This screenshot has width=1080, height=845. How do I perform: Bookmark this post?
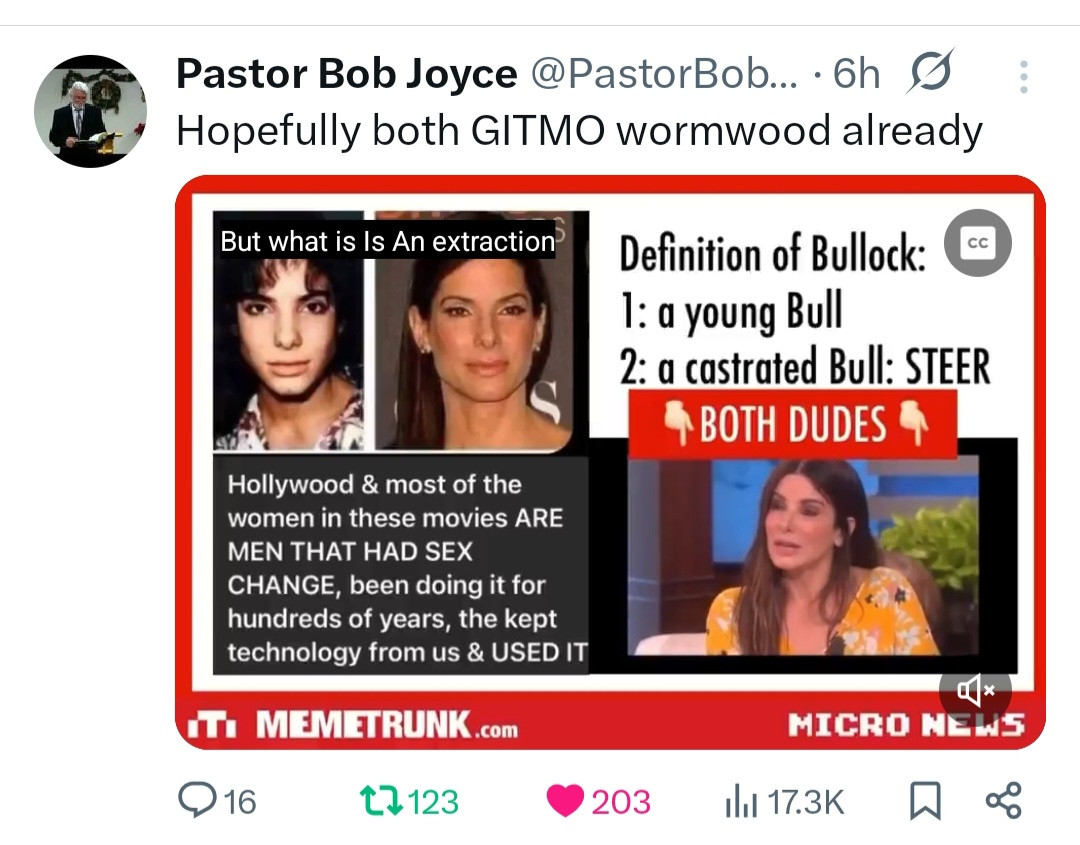click(925, 801)
